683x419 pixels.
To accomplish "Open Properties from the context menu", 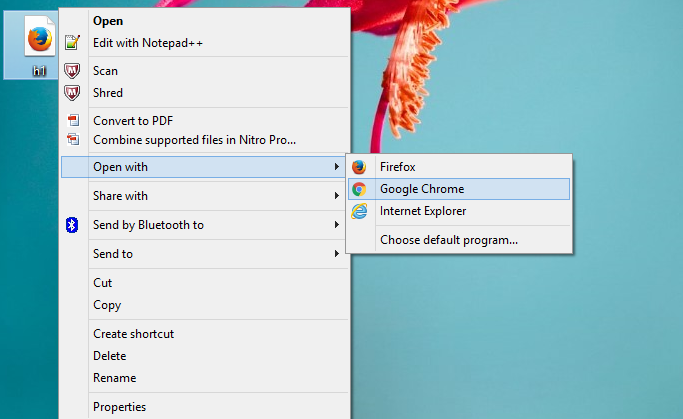I will 205,407.
